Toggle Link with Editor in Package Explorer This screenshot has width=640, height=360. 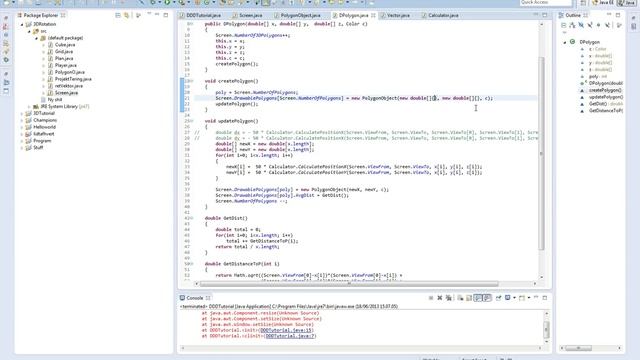126,15
